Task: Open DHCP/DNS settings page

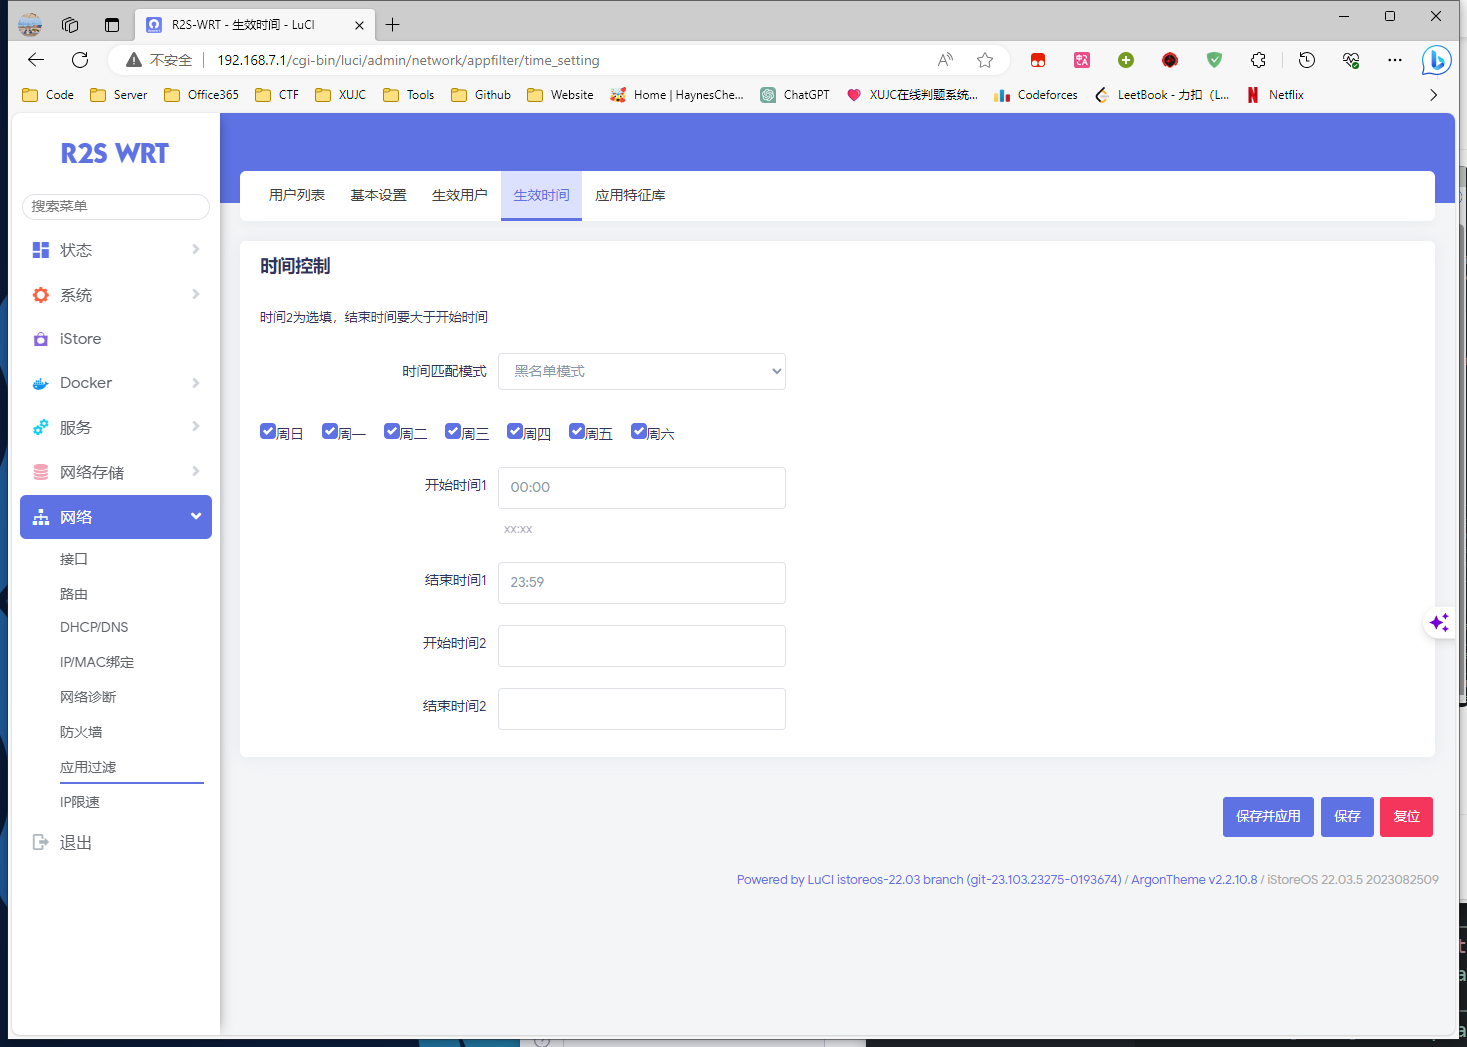Action: pyautogui.click(x=94, y=627)
